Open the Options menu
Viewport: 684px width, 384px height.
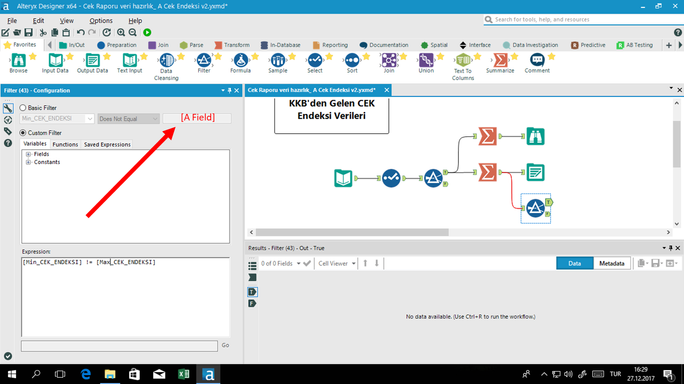pos(101,21)
